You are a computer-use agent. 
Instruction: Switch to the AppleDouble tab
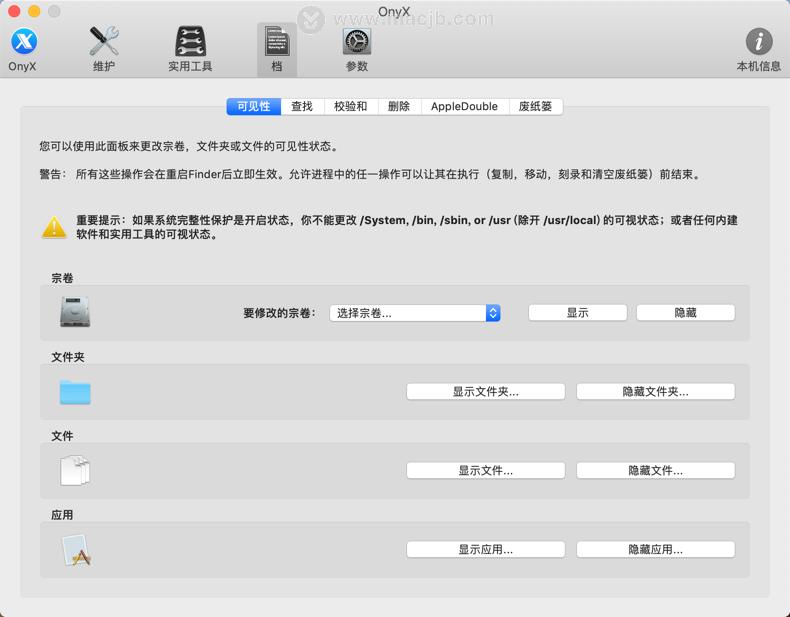tap(464, 106)
